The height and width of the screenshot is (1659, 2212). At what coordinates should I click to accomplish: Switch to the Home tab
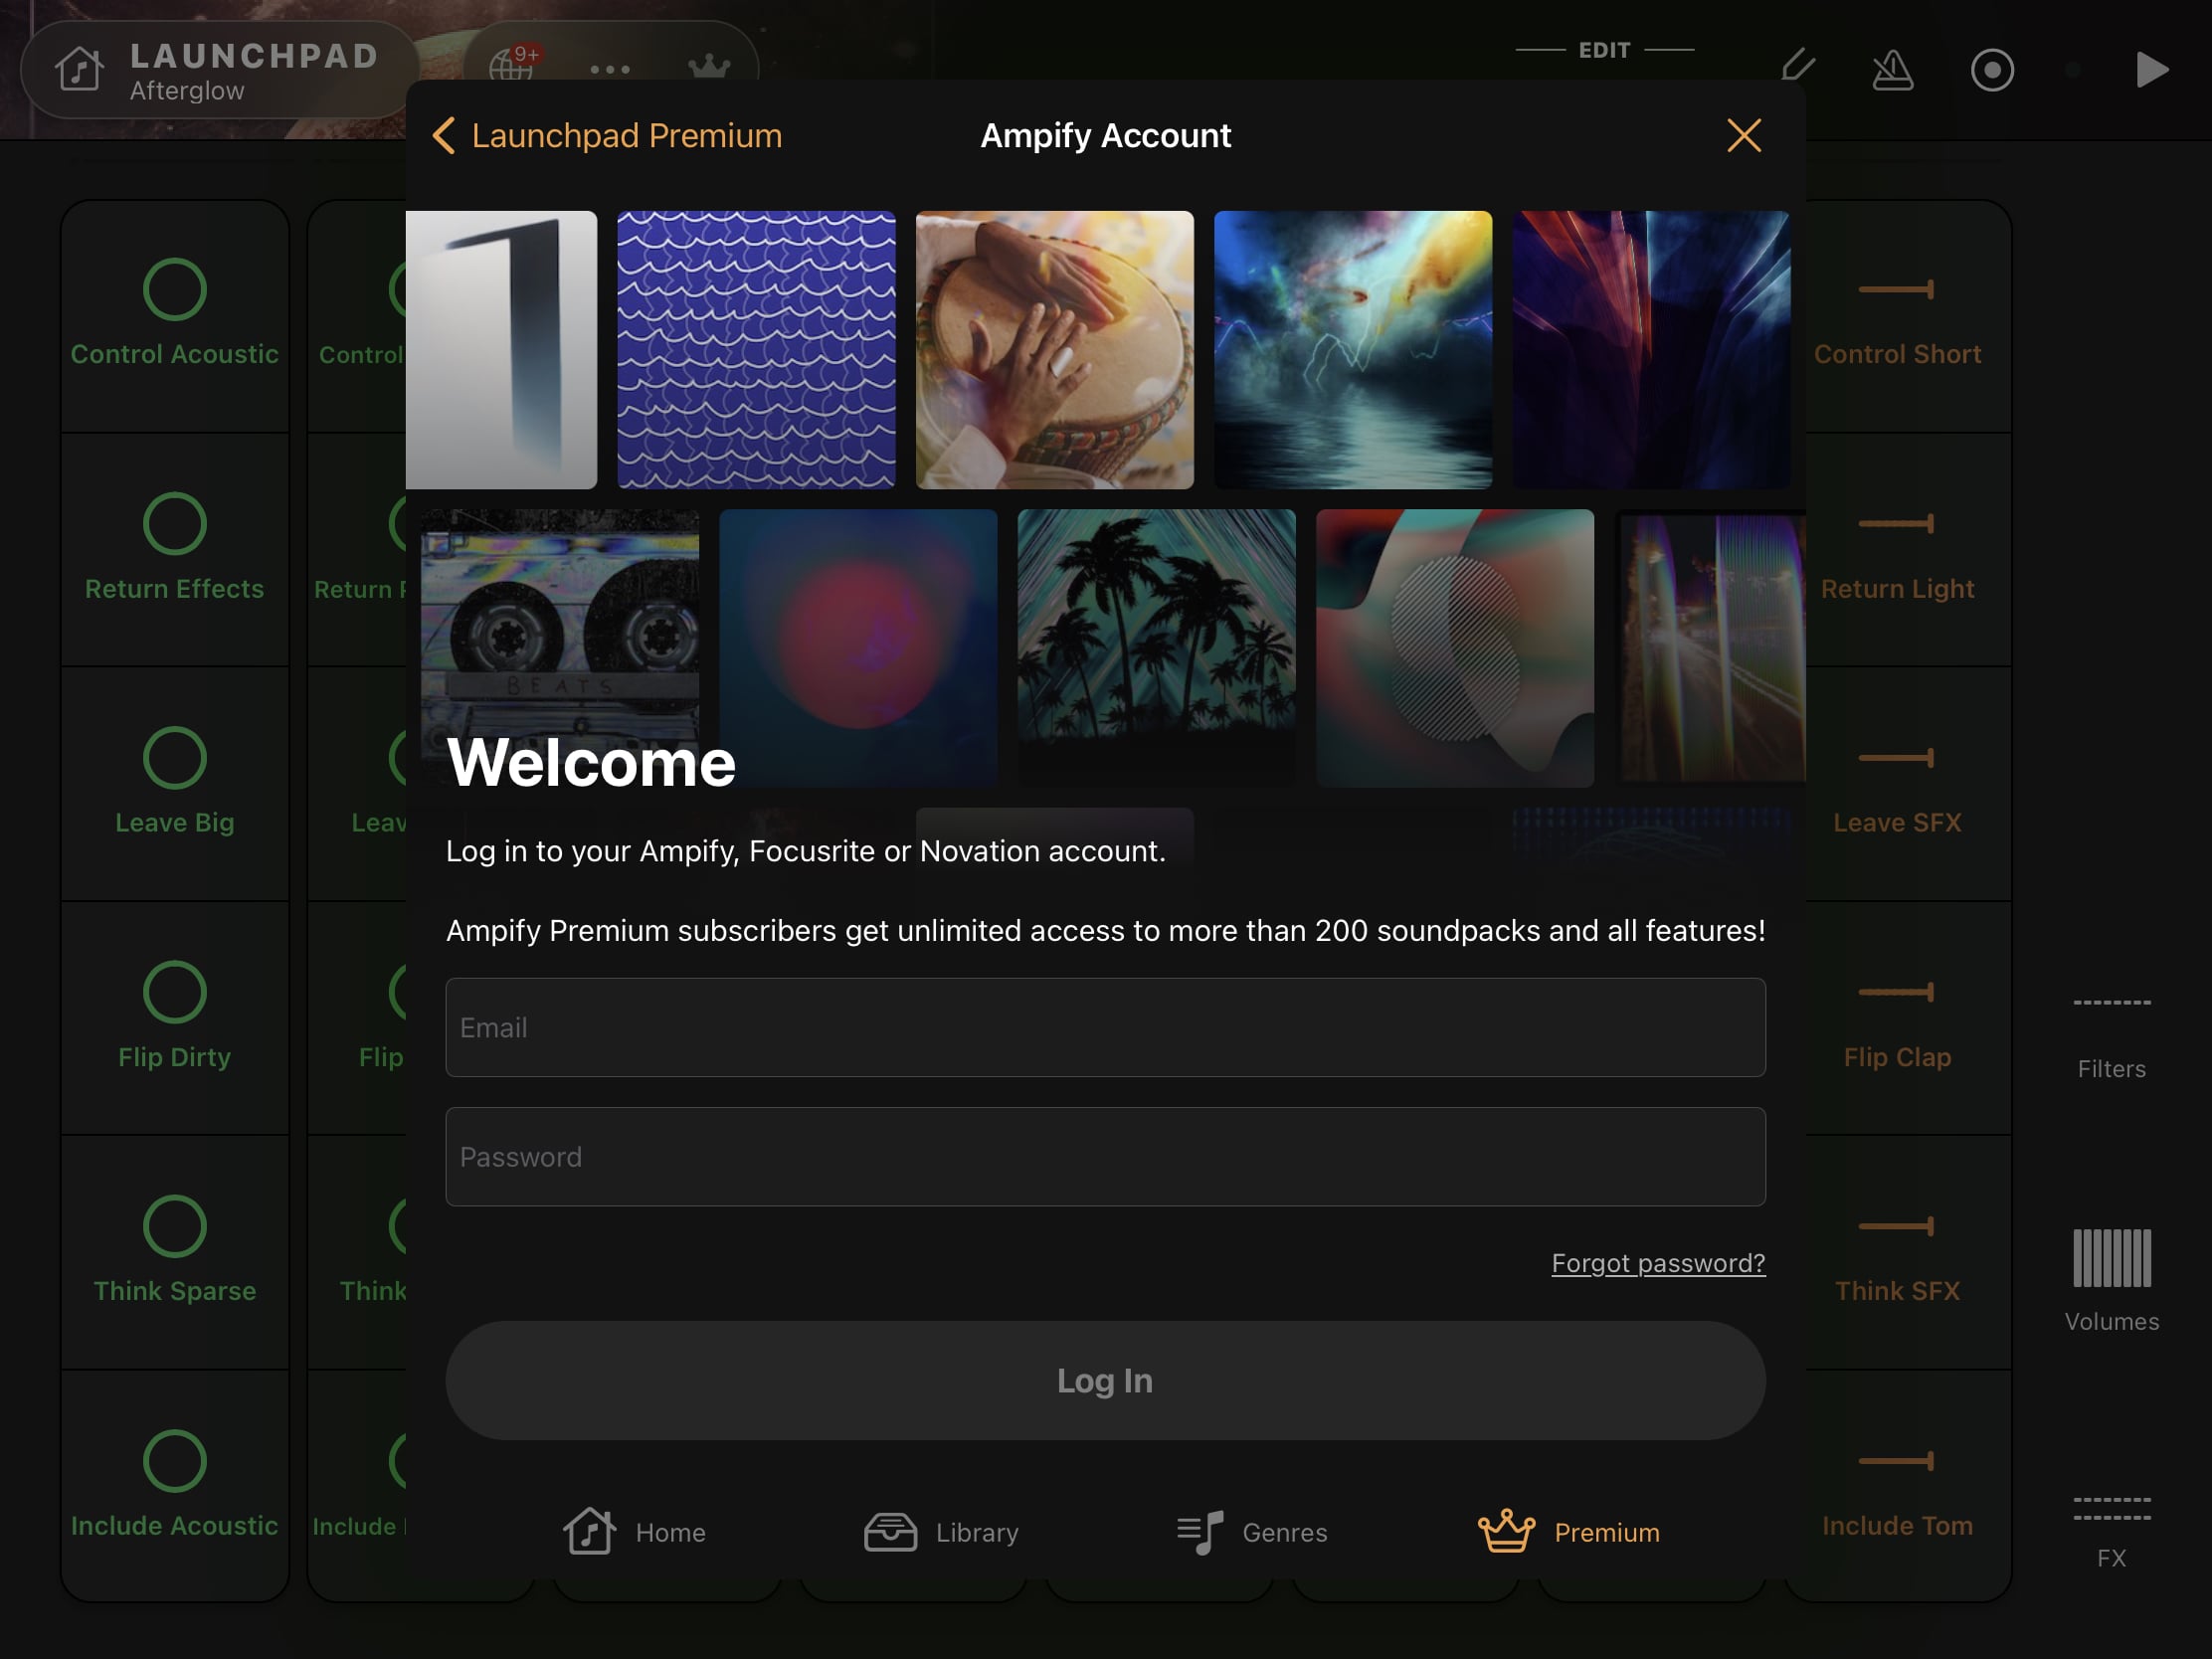pyautogui.click(x=634, y=1531)
